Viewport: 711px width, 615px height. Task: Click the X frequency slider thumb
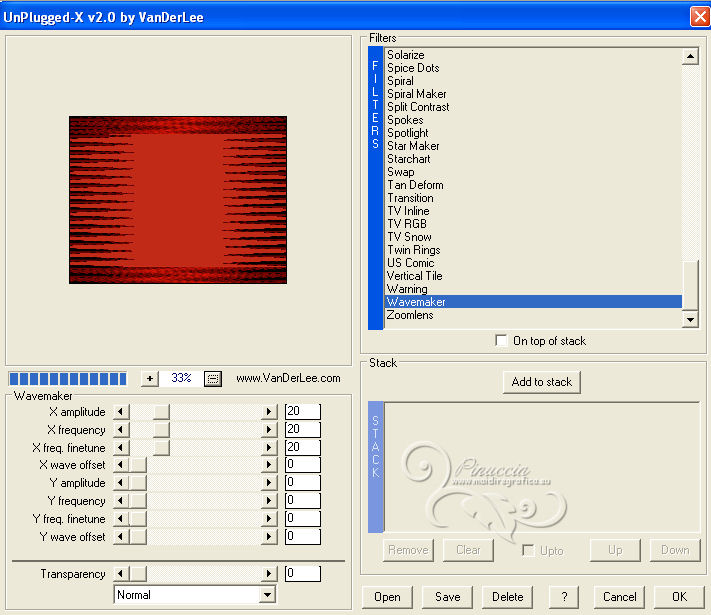click(x=161, y=430)
